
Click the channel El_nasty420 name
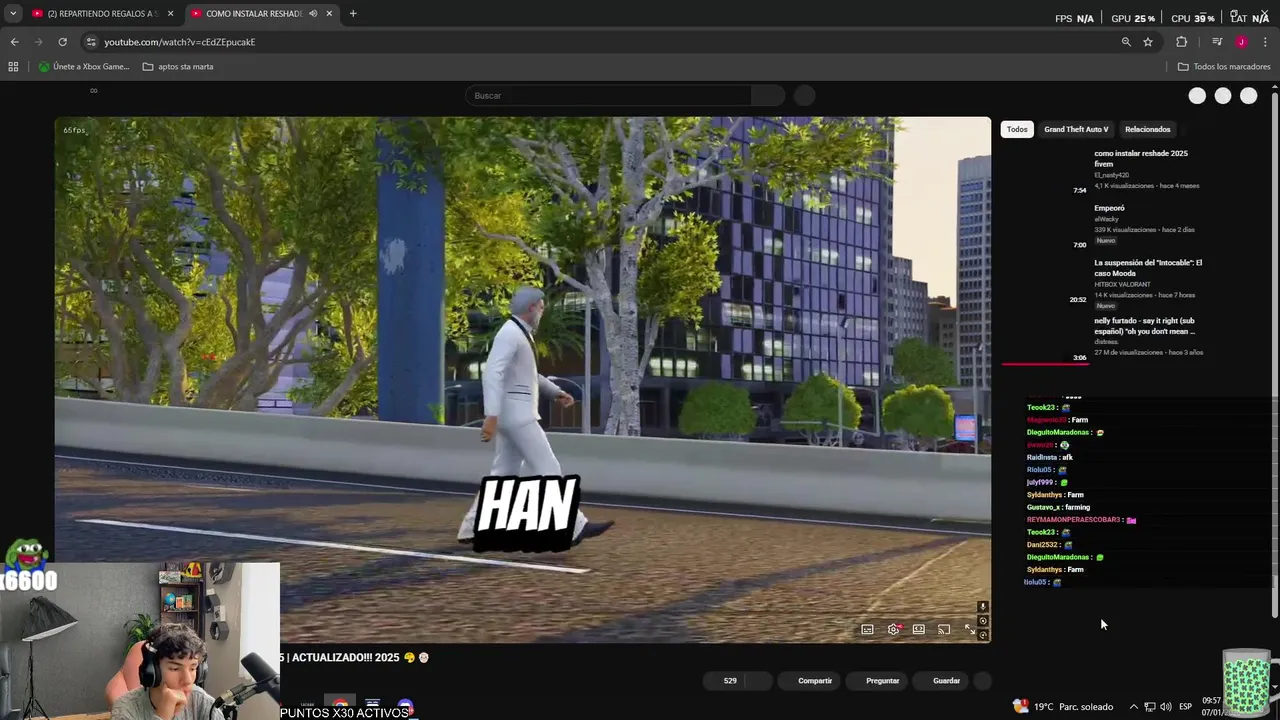pos(1111,175)
